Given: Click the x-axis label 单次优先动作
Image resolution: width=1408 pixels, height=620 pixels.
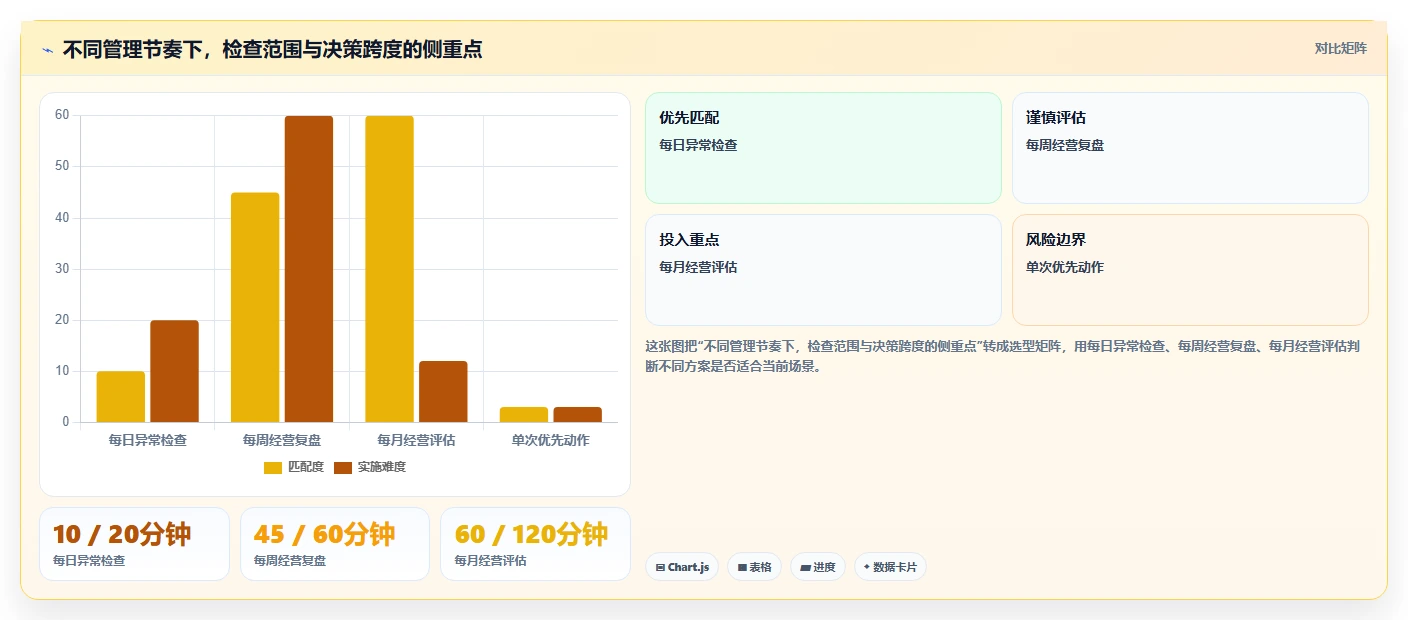Looking at the screenshot, I should [551, 440].
